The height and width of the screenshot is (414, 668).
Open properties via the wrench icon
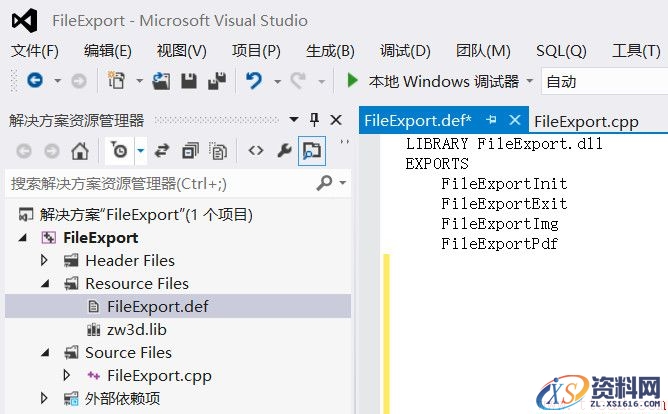(284, 151)
